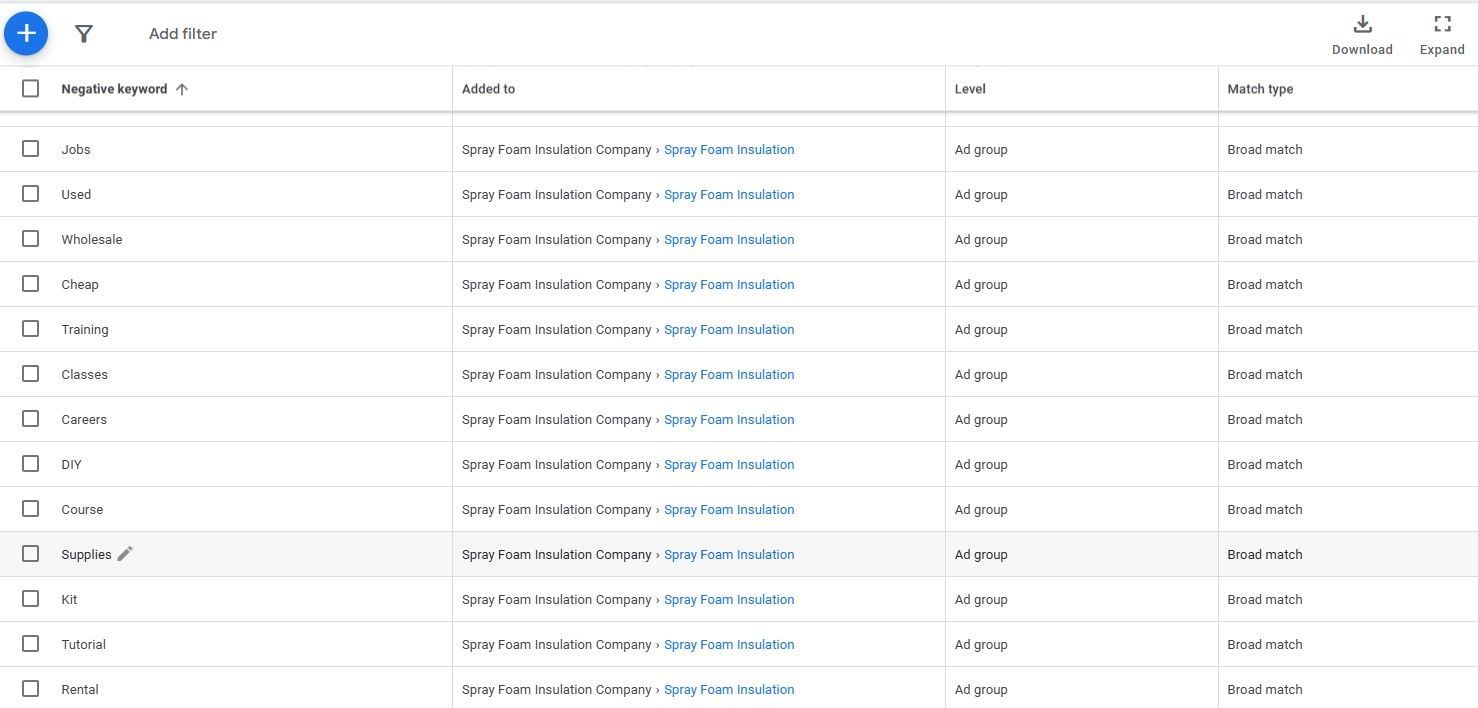Open Spray Foam Insulation link in Careers row
This screenshot has height=708, width=1478.
729,420
